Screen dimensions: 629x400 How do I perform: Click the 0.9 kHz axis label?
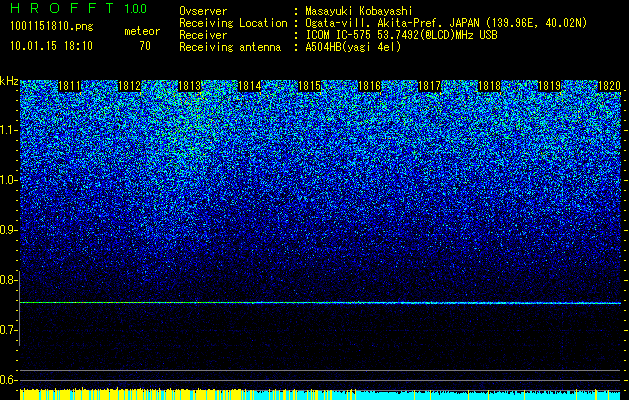tap(8, 230)
